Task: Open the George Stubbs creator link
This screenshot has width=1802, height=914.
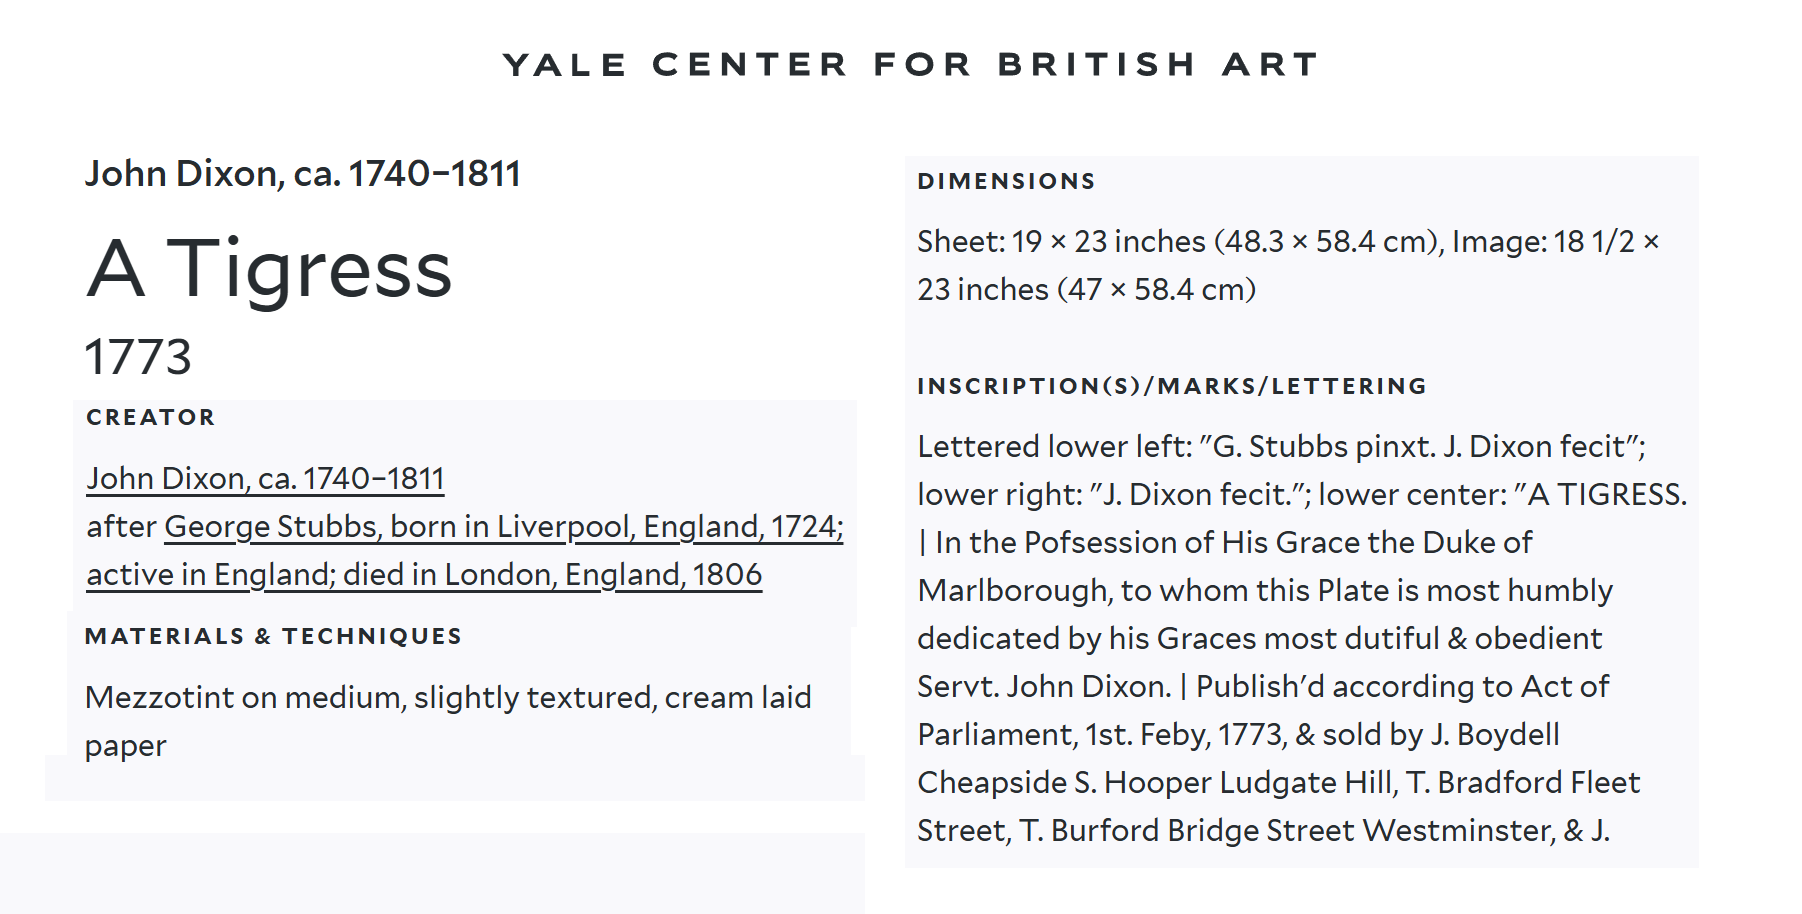Action: point(504,527)
